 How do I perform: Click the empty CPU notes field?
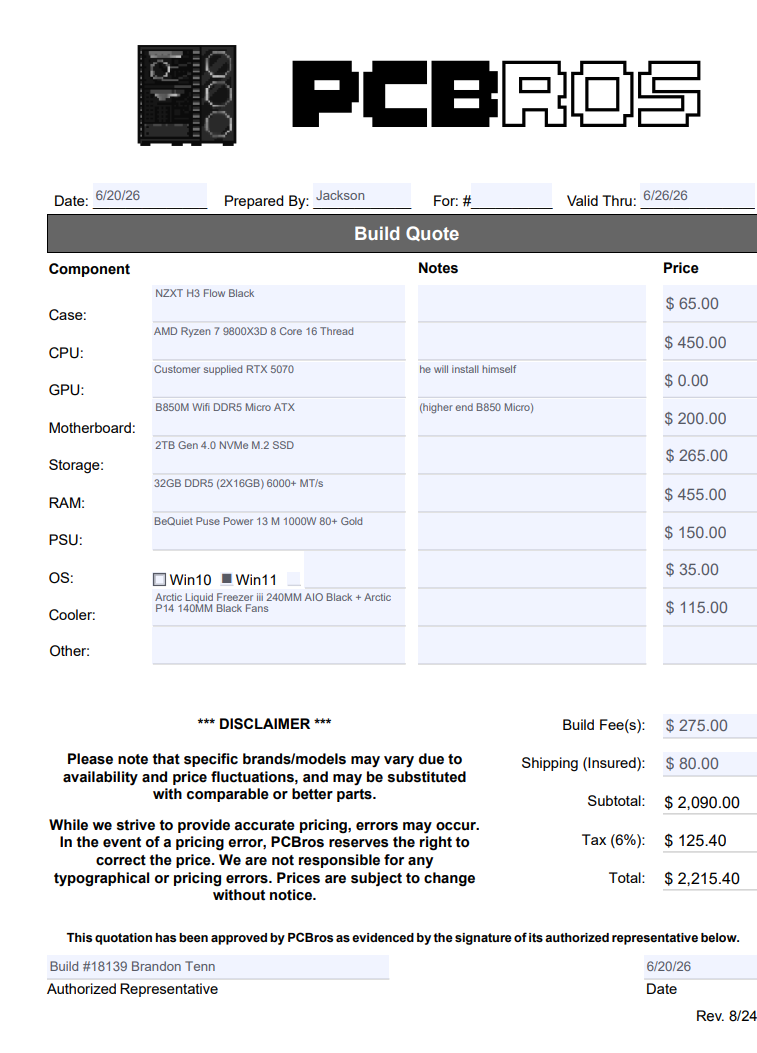(x=532, y=341)
